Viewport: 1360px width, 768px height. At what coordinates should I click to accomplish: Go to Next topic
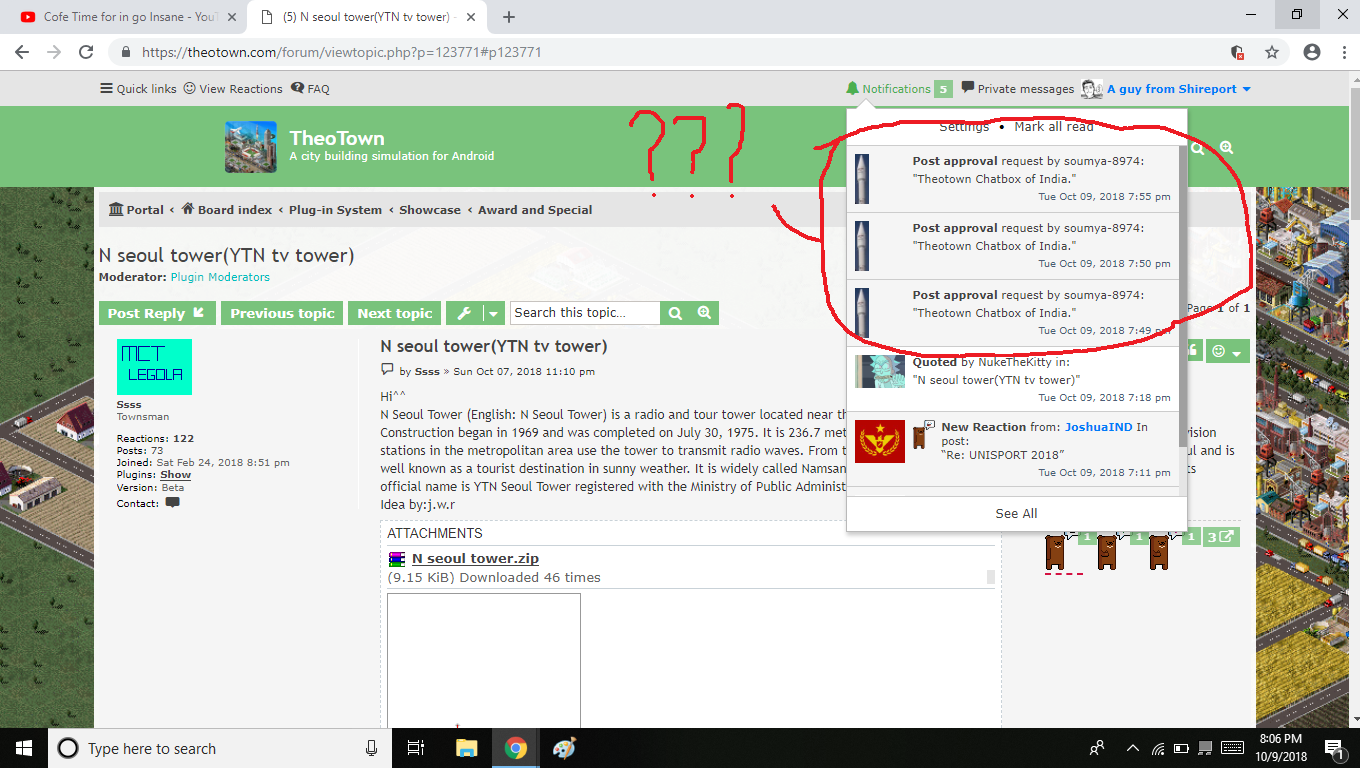(395, 313)
